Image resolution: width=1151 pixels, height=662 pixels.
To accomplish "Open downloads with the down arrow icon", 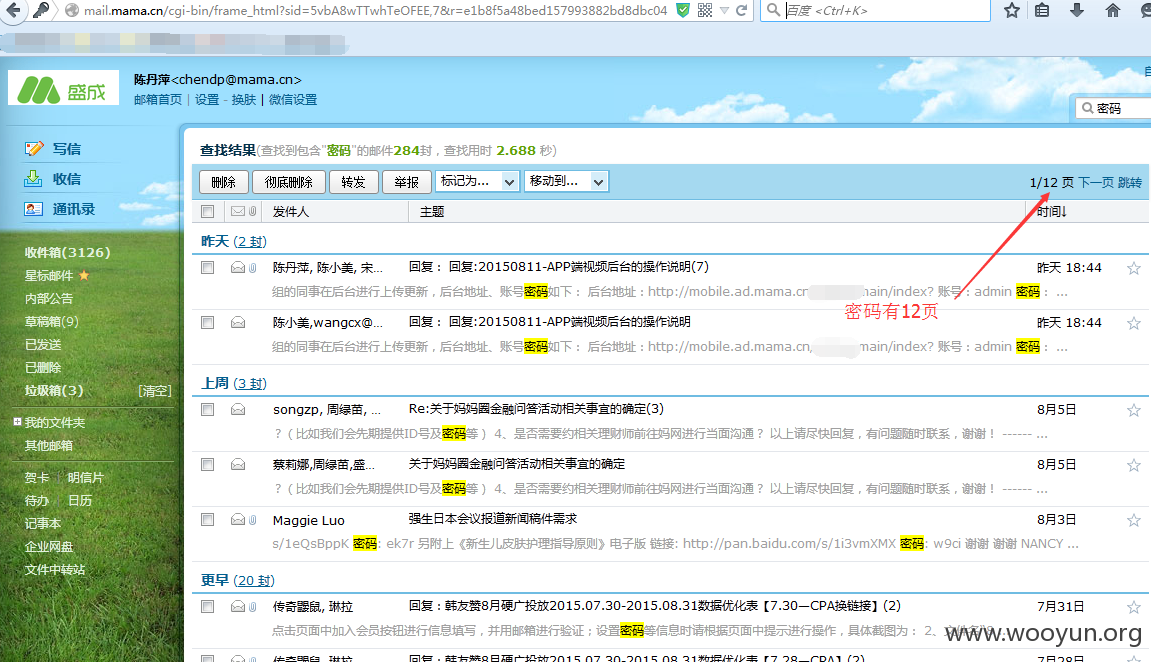I will 1077,10.
